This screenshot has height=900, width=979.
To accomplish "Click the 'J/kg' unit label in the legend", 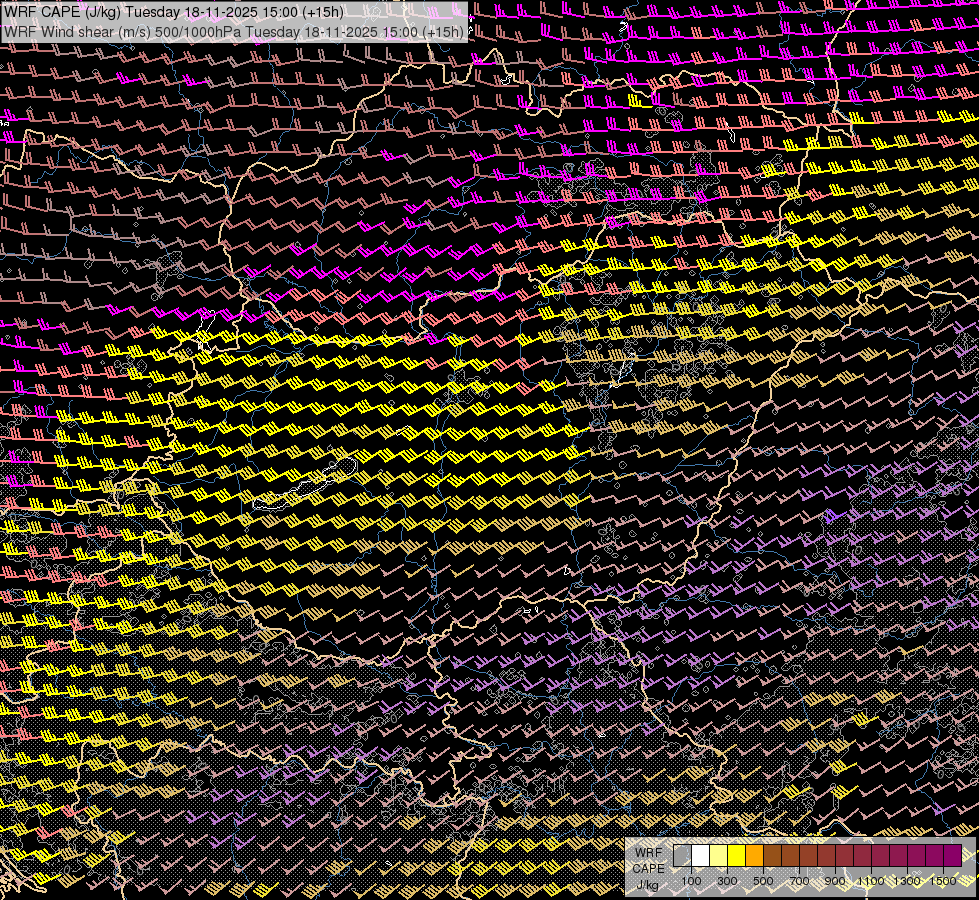I will click(648, 885).
